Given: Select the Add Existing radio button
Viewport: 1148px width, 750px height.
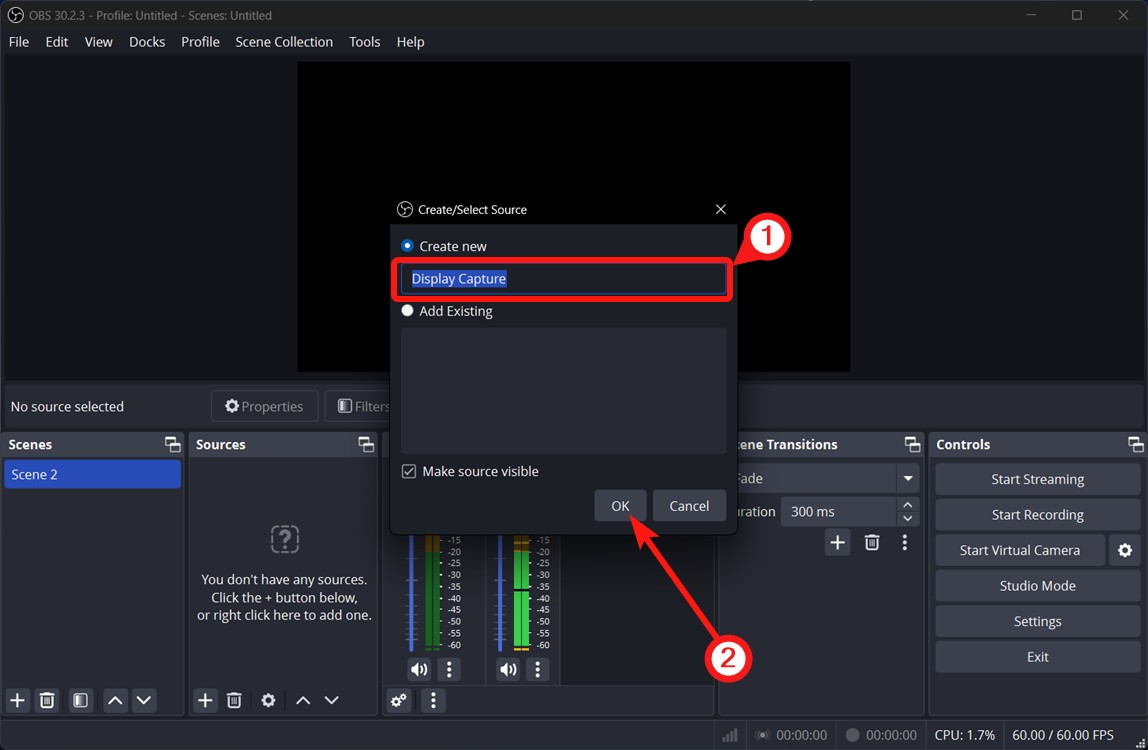Looking at the screenshot, I should (x=407, y=311).
